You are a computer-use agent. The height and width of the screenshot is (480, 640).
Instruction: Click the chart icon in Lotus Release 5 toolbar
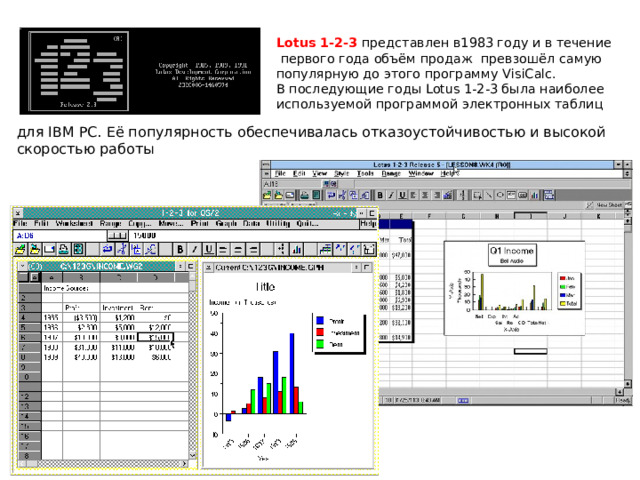(534, 195)
